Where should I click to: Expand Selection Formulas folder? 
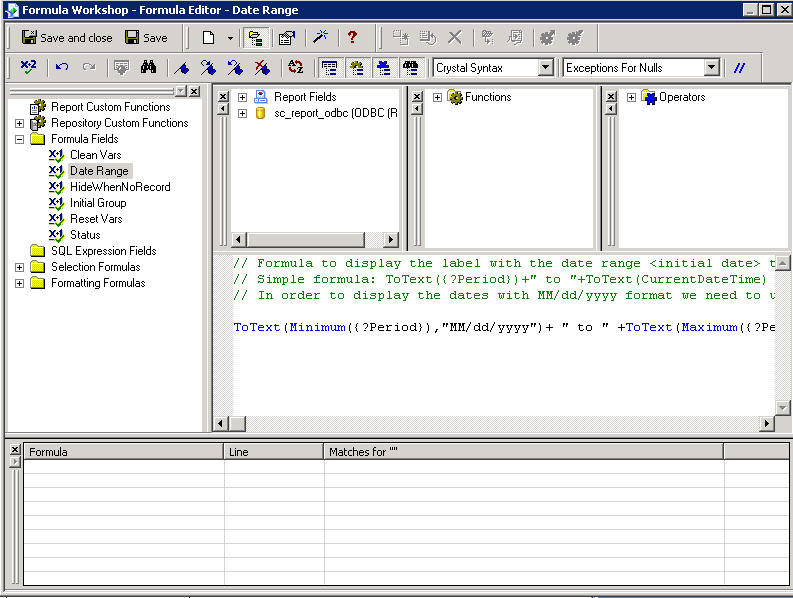tap(19, 267)
